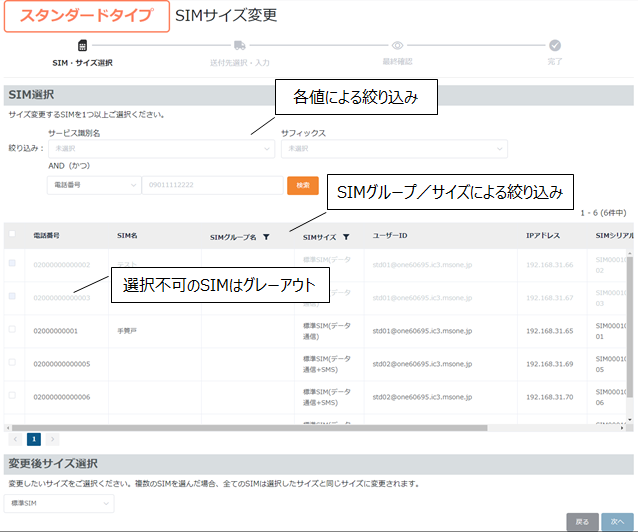Click IP address 192.168.31.66
The image size is (638, 532).
tap(550, 265)
